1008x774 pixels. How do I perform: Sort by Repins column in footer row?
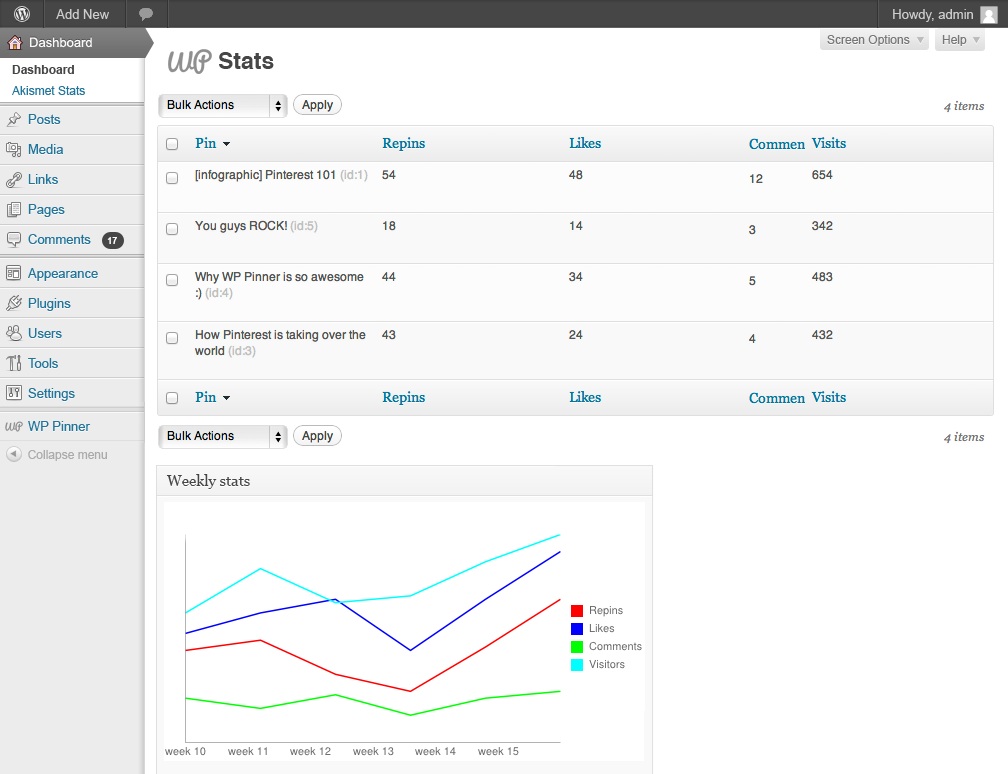point(404,397)
